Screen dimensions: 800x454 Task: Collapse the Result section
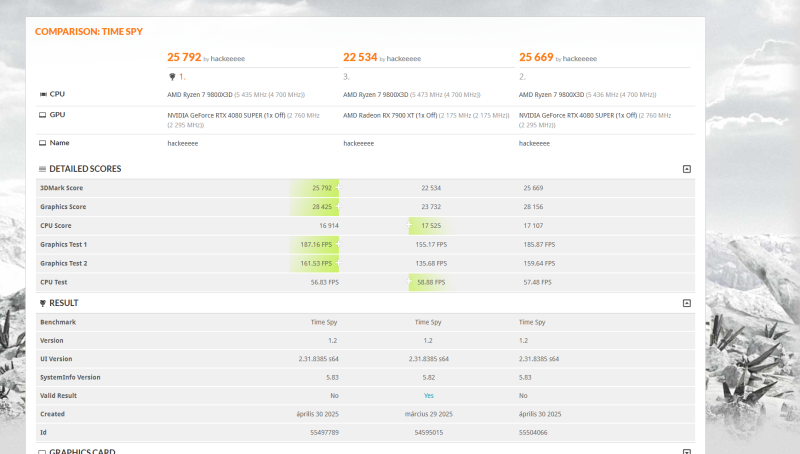pos(687,303)
